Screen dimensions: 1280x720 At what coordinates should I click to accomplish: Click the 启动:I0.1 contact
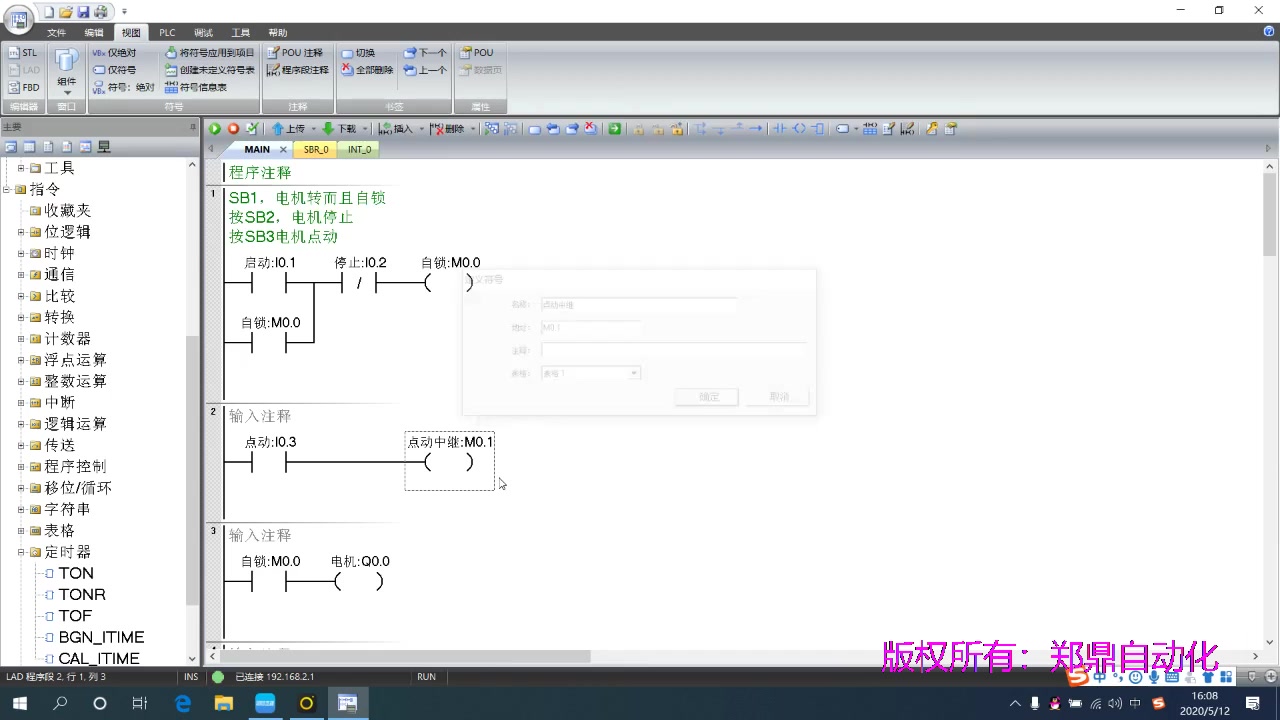[269, 283]
